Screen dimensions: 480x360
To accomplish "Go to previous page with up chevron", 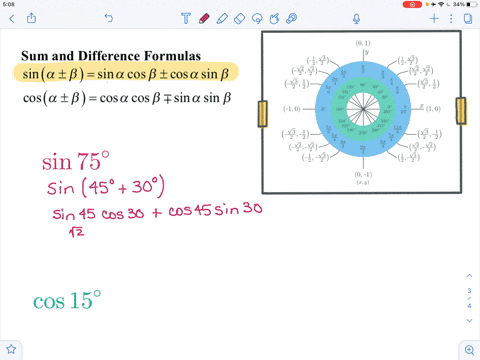I will [x=469, y=276].
